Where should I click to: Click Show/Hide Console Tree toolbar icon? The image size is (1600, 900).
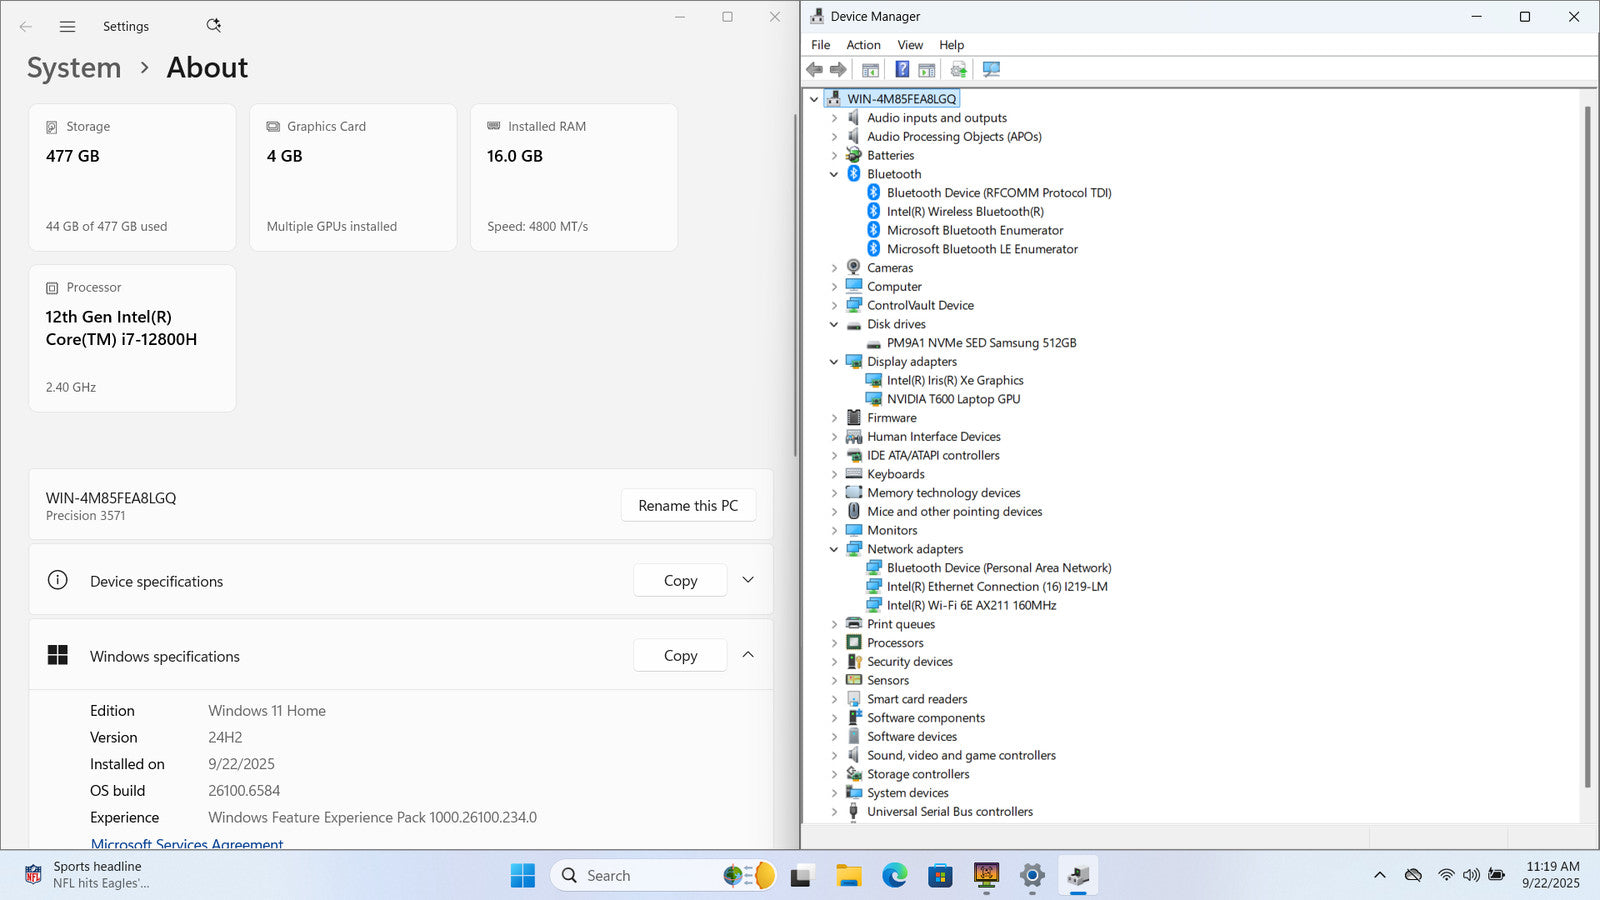click(870, 70)
